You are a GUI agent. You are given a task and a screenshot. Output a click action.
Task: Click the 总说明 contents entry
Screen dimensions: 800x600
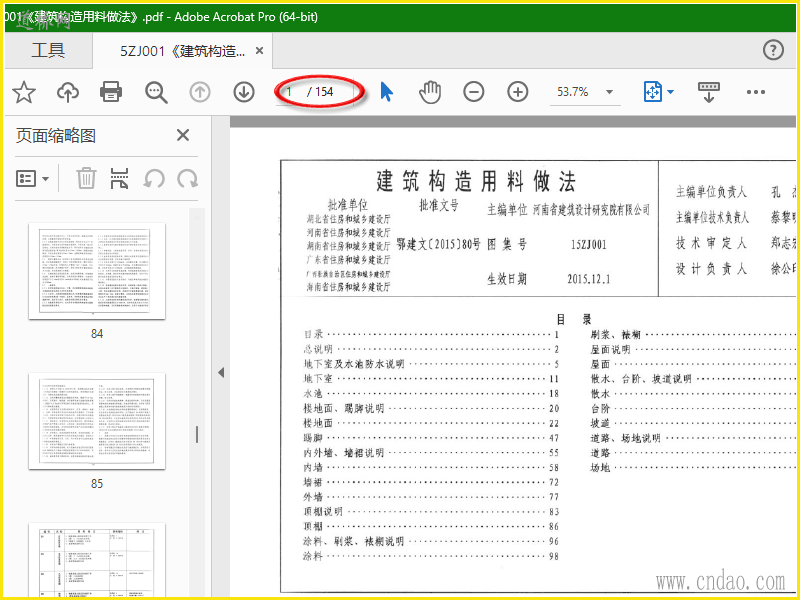[431, 349]
